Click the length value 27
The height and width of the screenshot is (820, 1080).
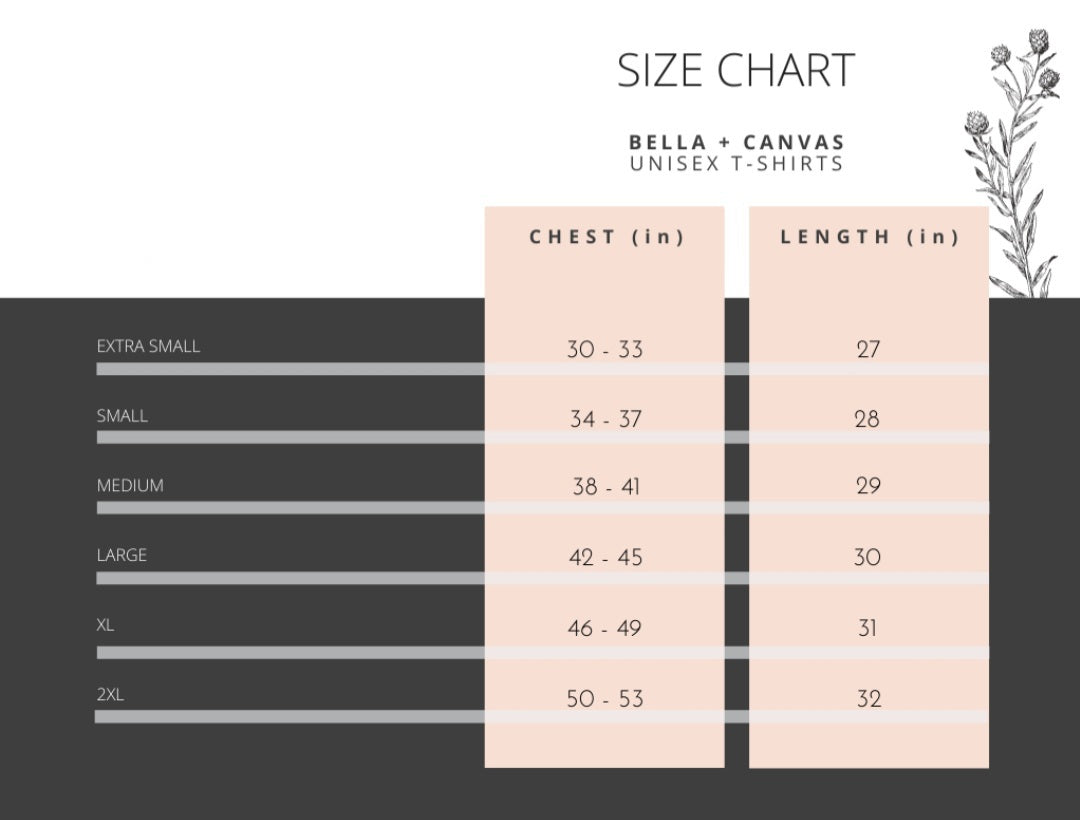tap(868, 350)
